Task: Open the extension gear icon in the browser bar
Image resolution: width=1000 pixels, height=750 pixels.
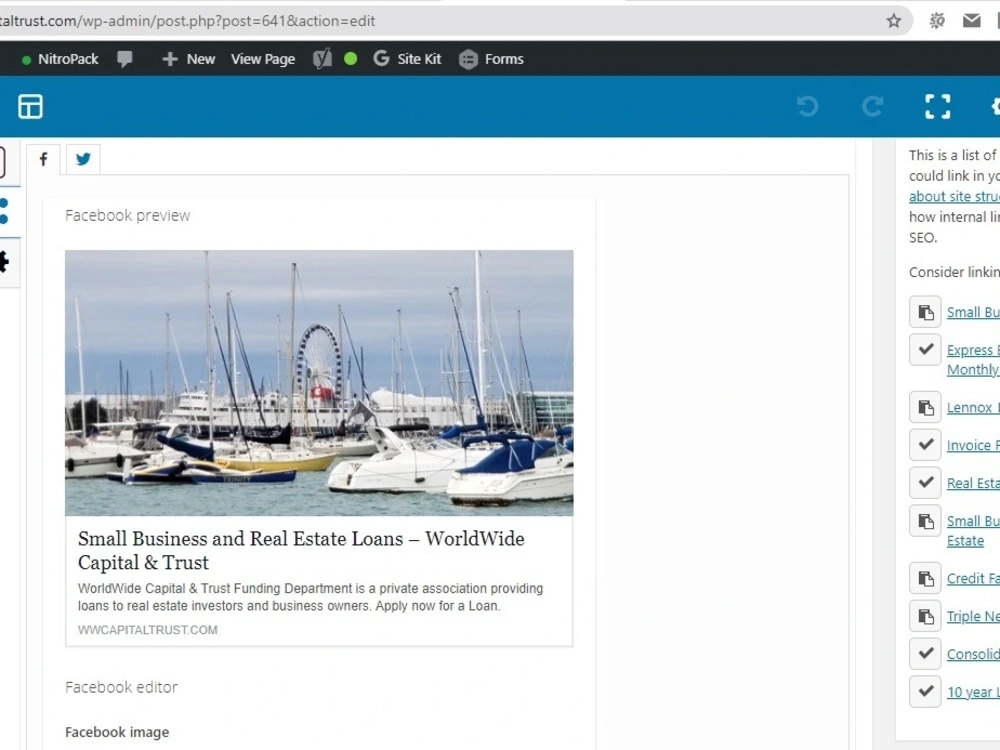Action: point(937,21)
